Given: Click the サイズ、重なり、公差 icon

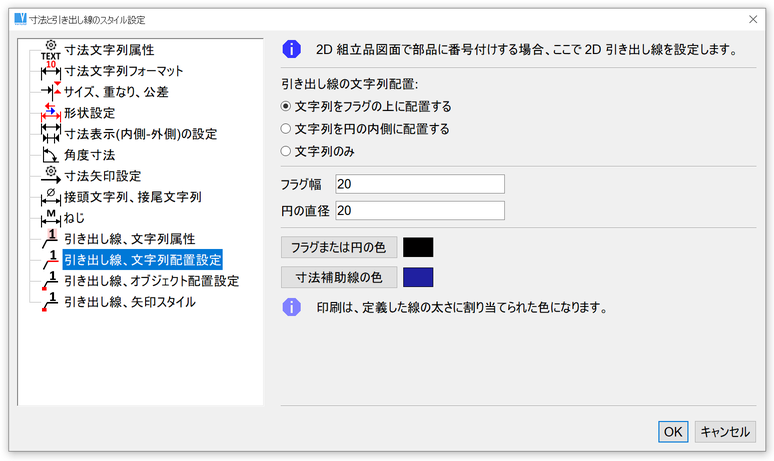Looking at the screenshot, I should (x=50, y=92).
